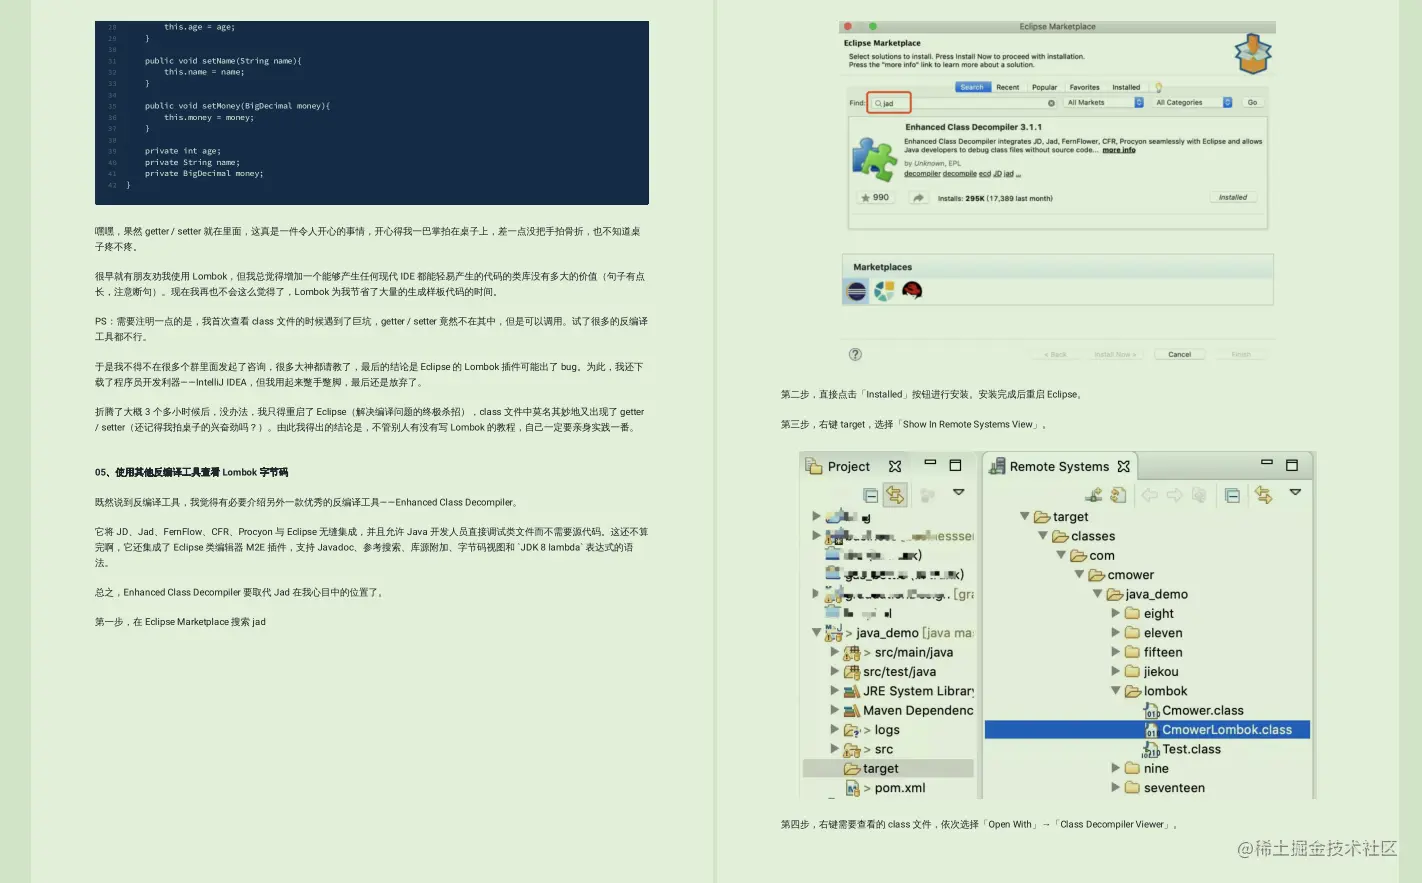
Task: Collapse the classes folder node
Action: (x=1043, y=536)
